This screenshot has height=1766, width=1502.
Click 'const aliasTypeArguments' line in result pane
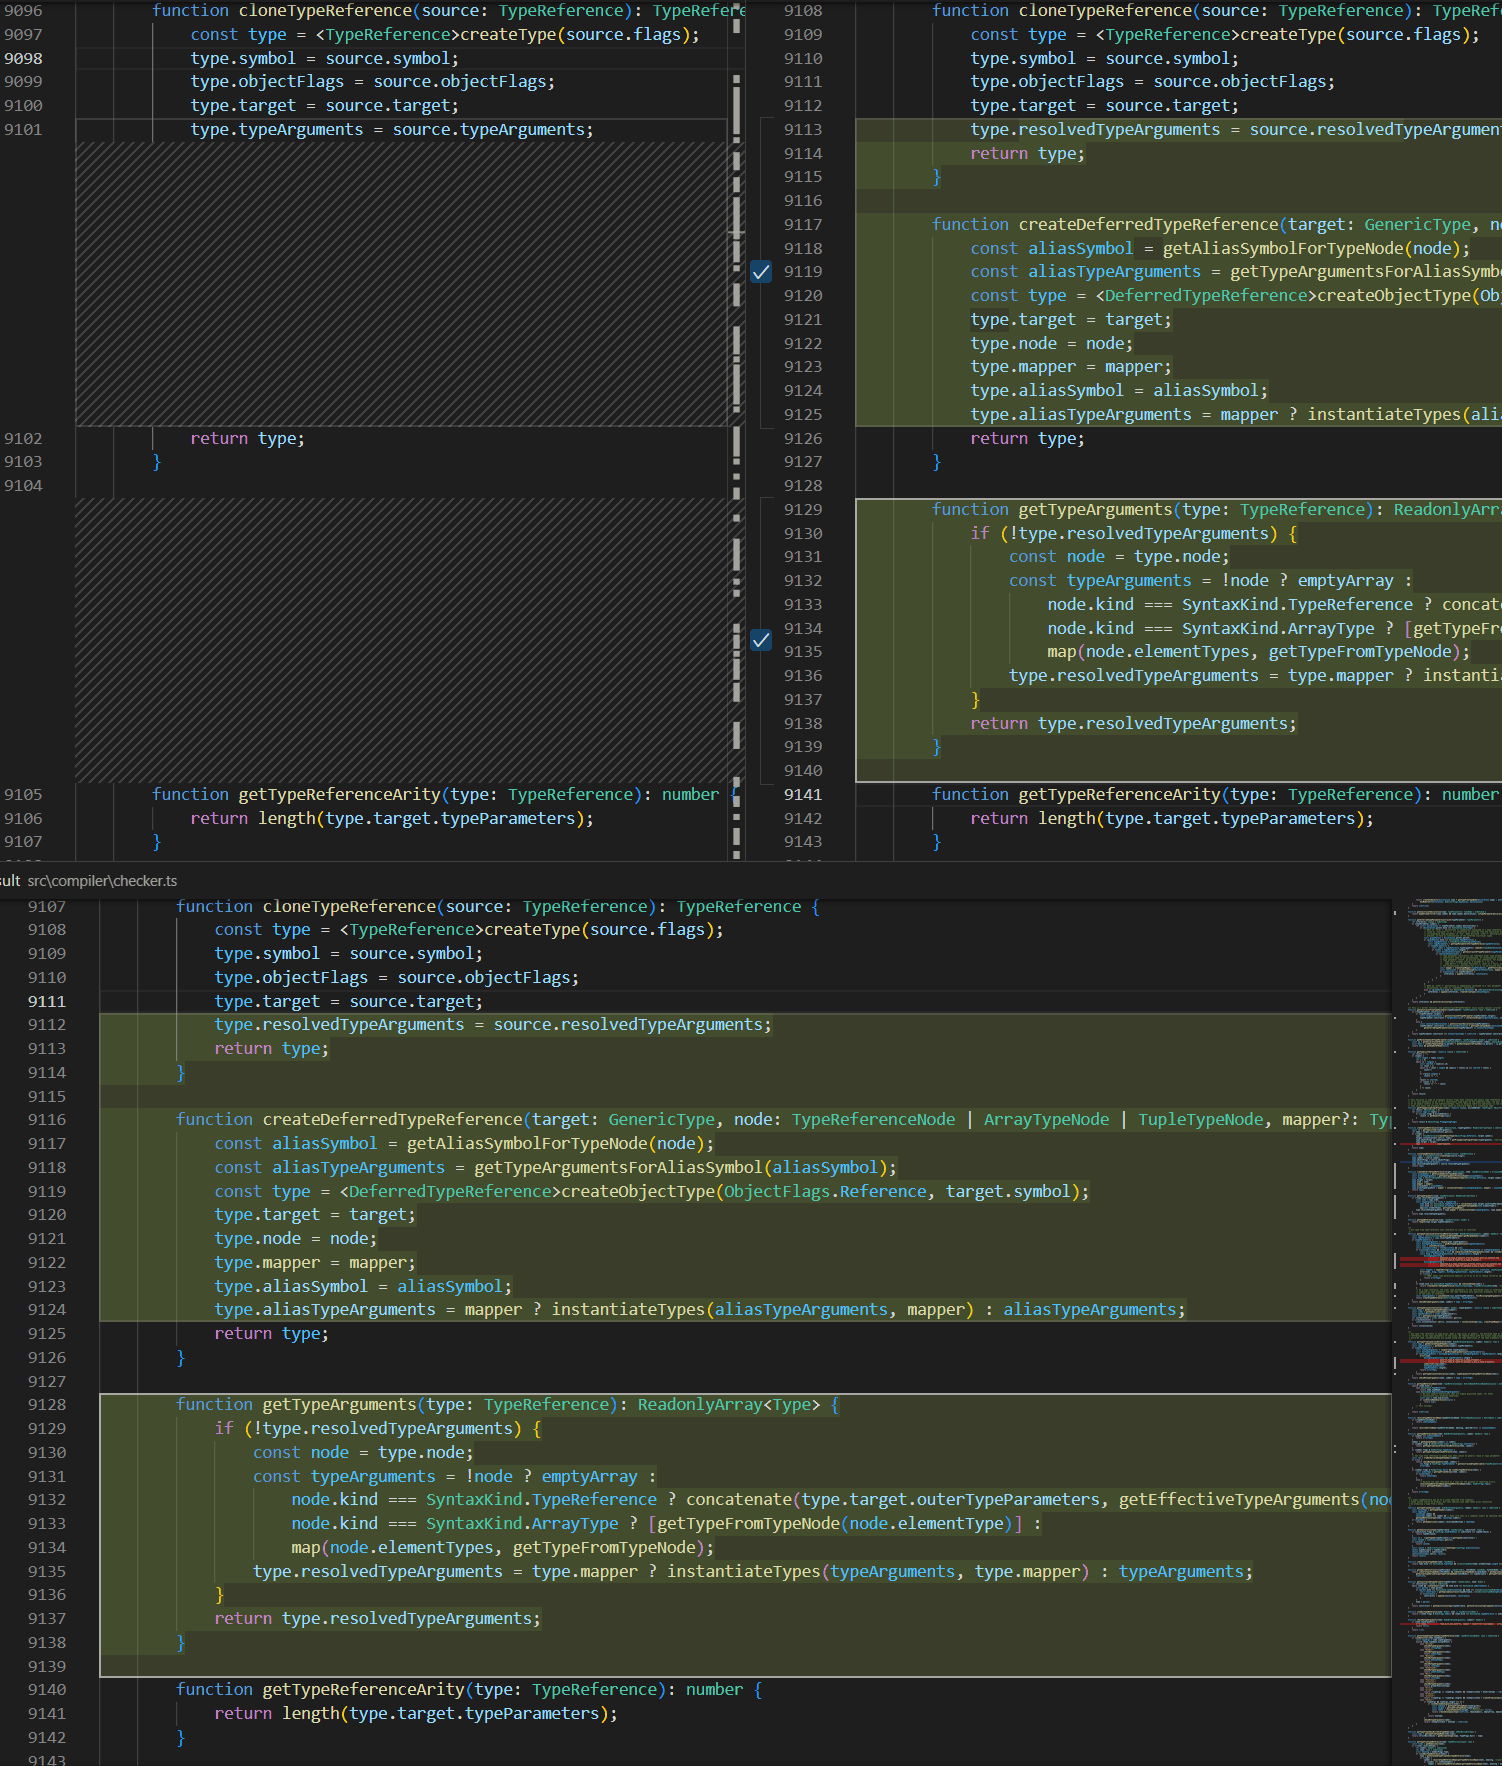tap(556, 1168)
